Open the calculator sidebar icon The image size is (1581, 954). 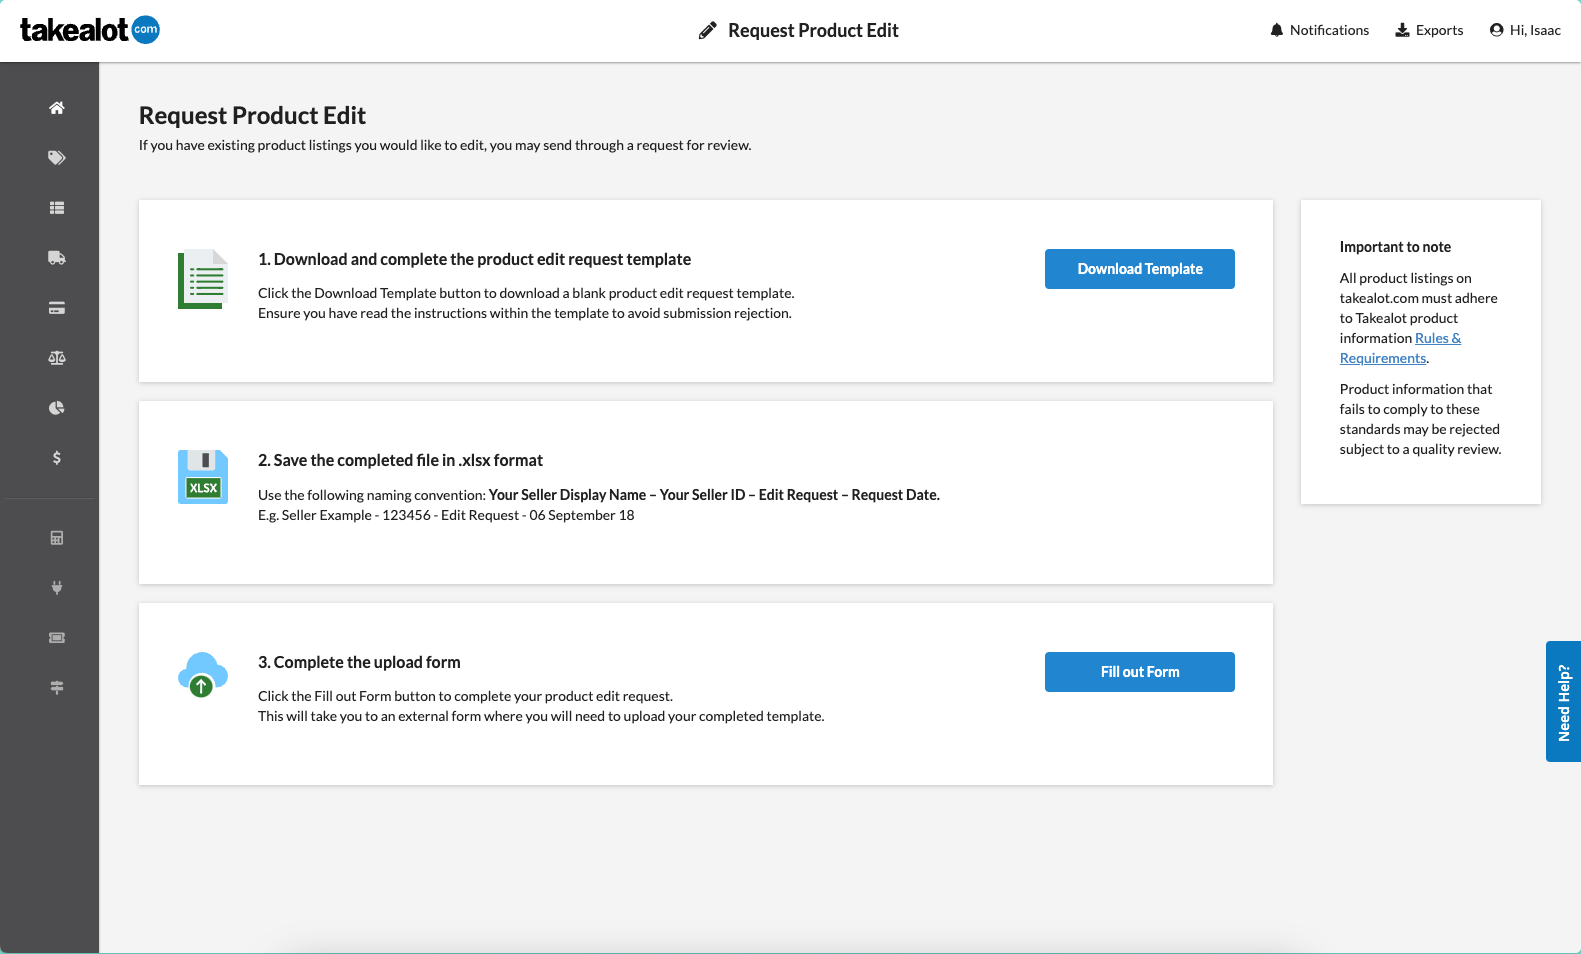(x=57, y=538)
